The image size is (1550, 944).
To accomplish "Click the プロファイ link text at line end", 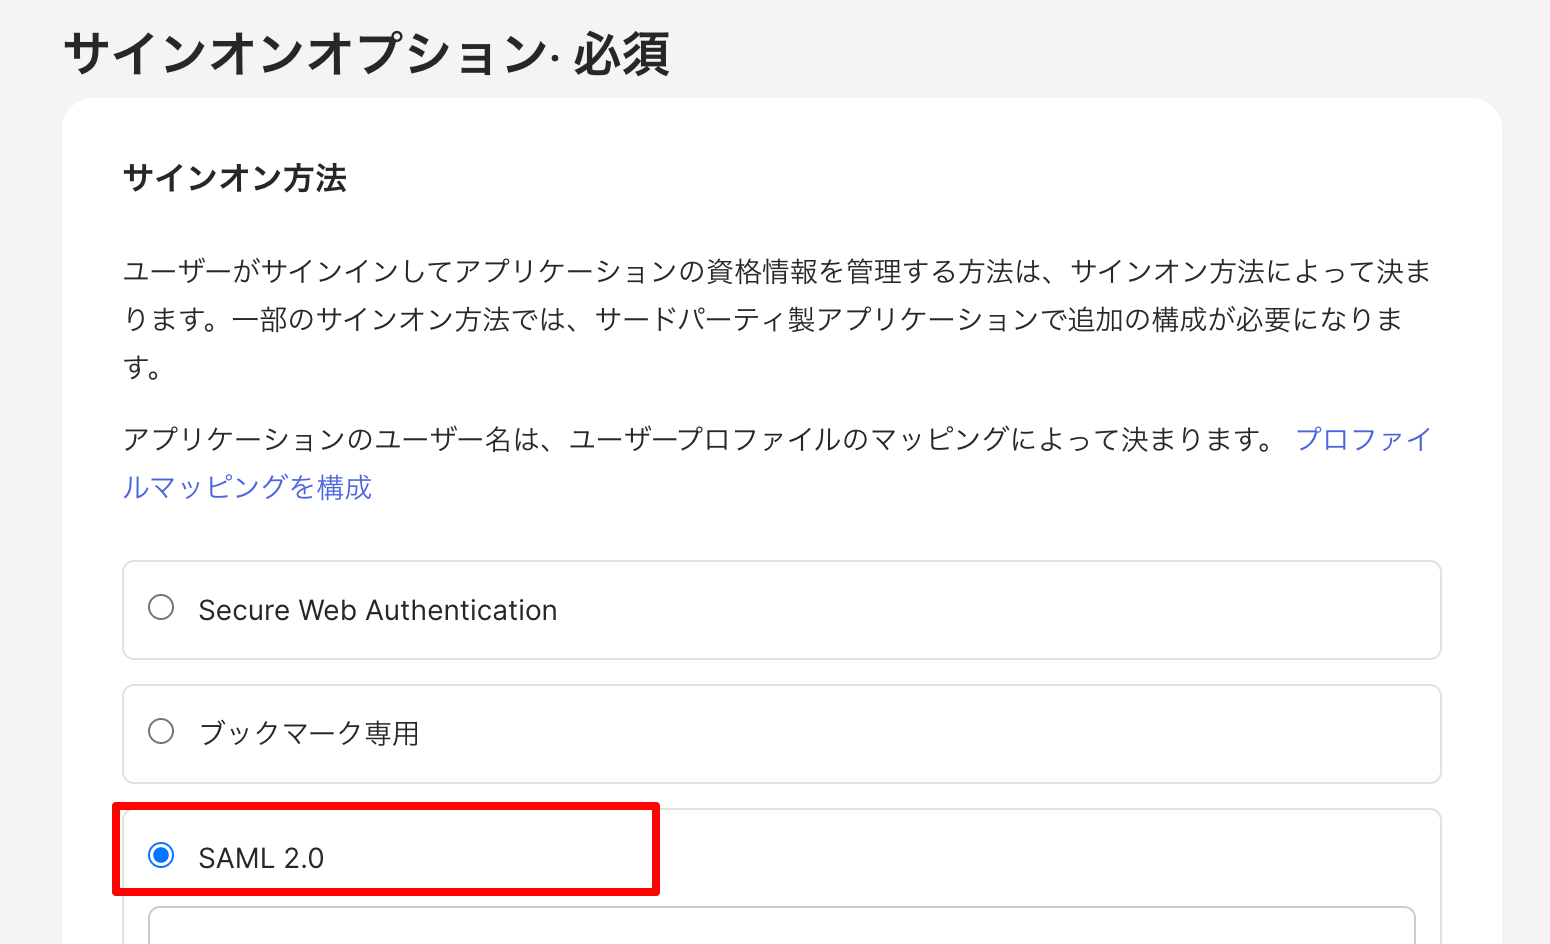I will coord(1363,440).
